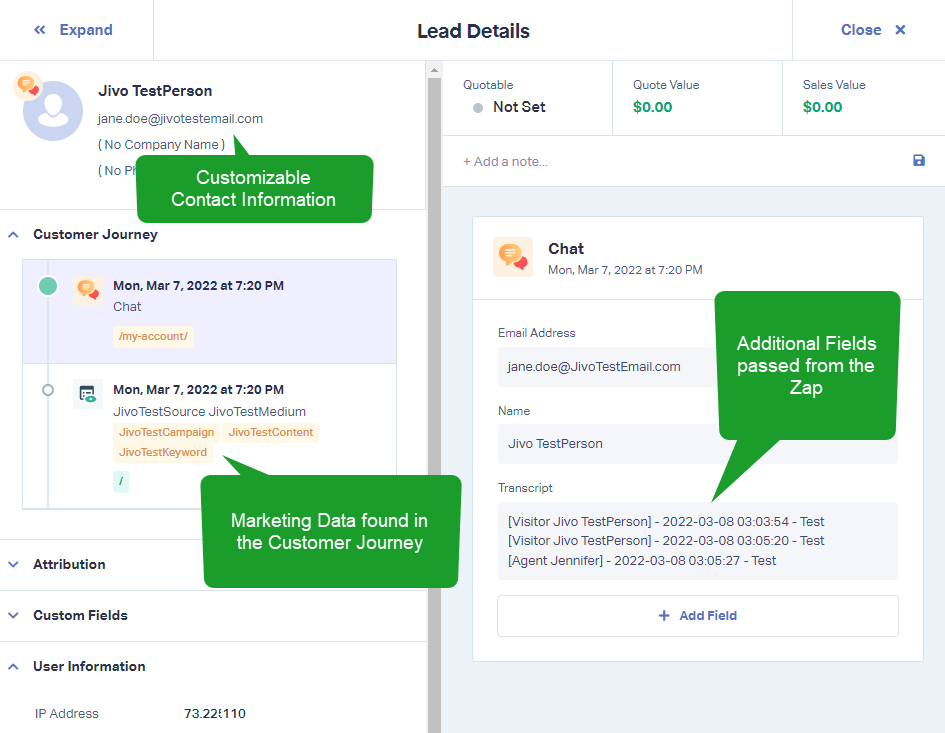Click the X icon next to Close
This screenshot has height=733, width=945.
[x=900, y=30]
